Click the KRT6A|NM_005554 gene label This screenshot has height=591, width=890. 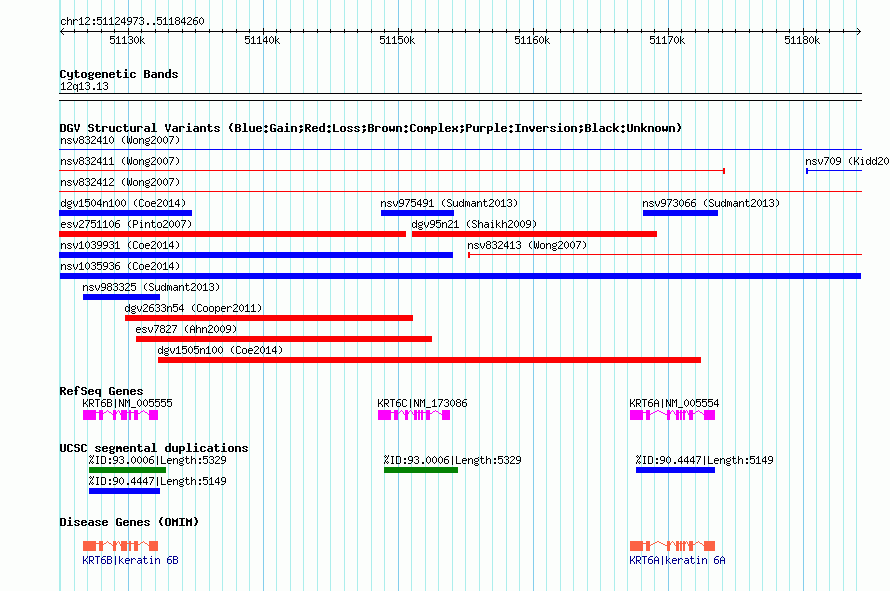click(x=674, y=403)
